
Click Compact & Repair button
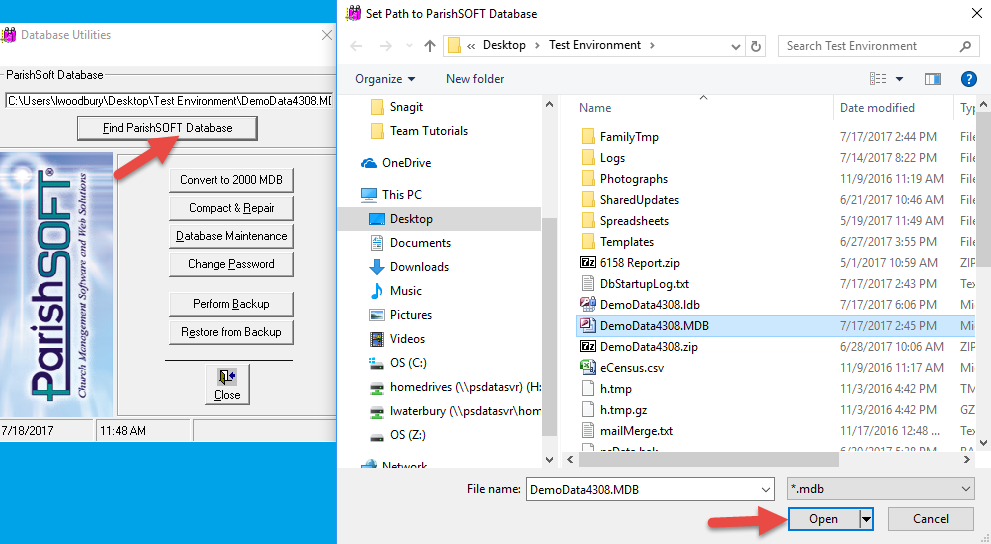231,208
